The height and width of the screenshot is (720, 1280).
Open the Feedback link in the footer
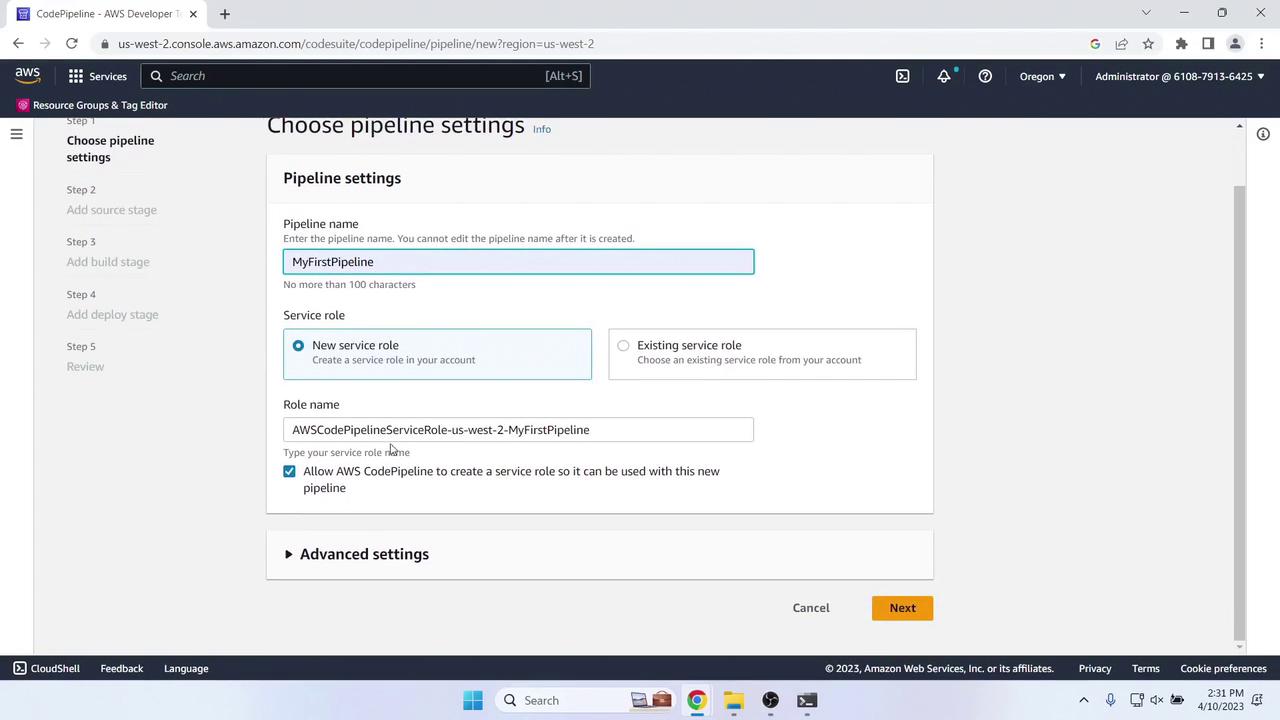[x=122, y=669]
